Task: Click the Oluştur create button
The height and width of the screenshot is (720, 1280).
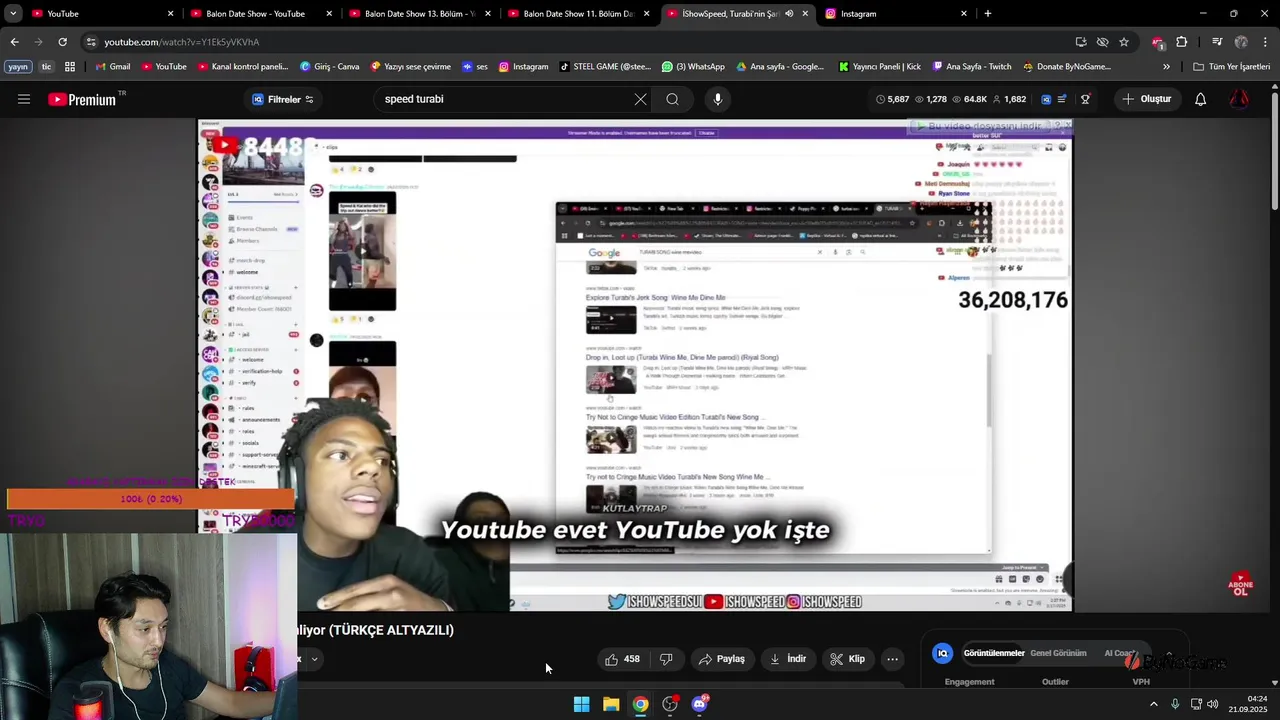Action: tap(1146, 99)
